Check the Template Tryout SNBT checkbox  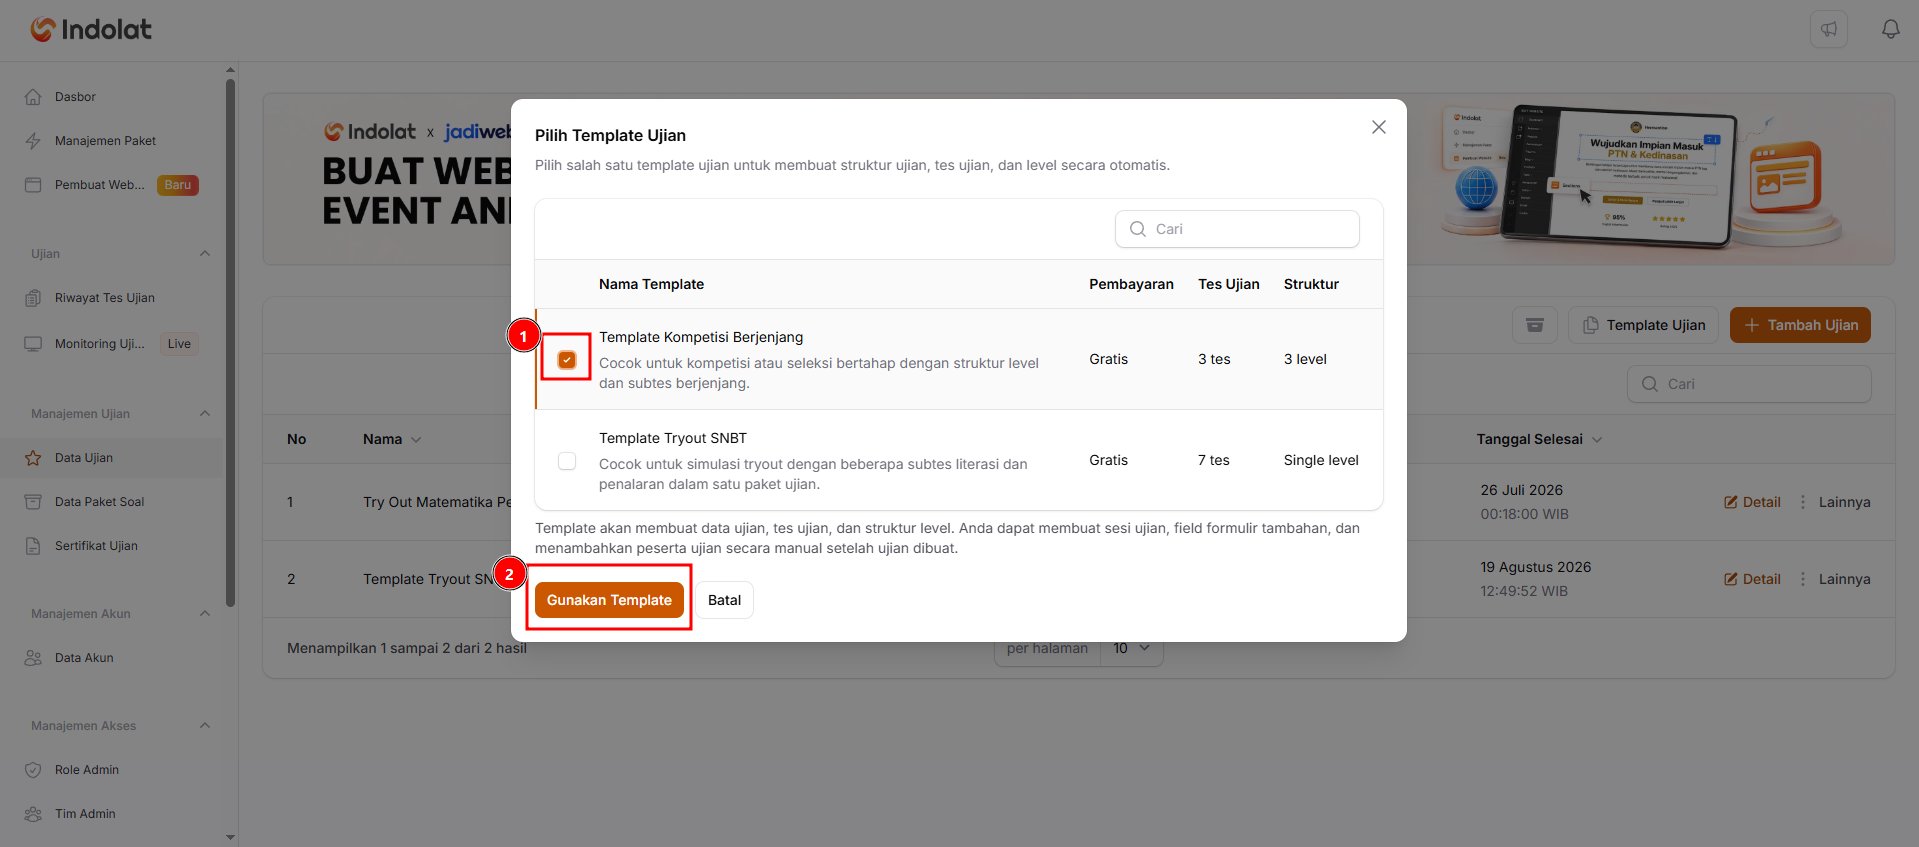point(567,461)
